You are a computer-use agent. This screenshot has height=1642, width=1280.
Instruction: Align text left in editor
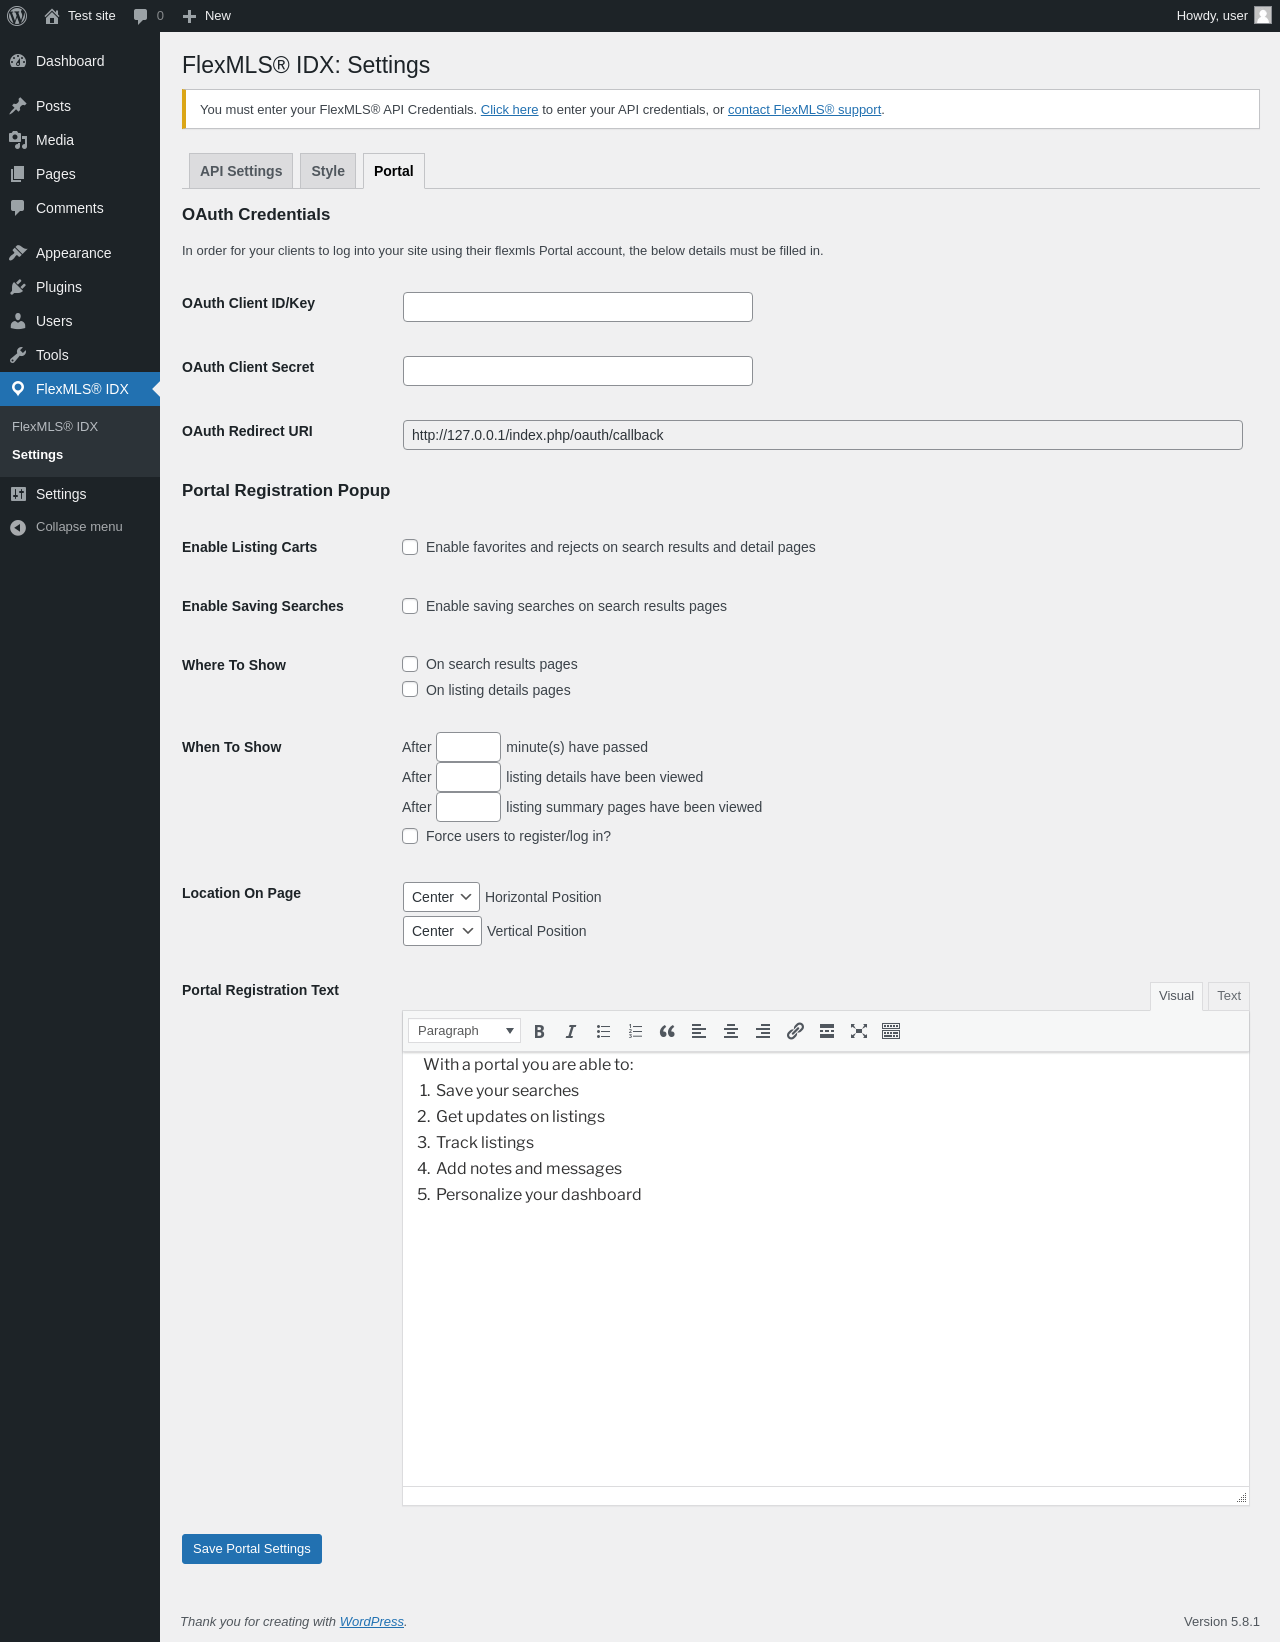click(699, 1031)
